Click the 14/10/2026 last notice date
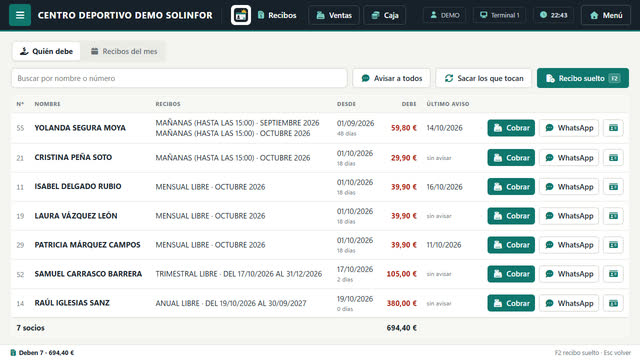The width and height of the screenshot is (640, 360). pyautogui.click(x=444, y=128)
